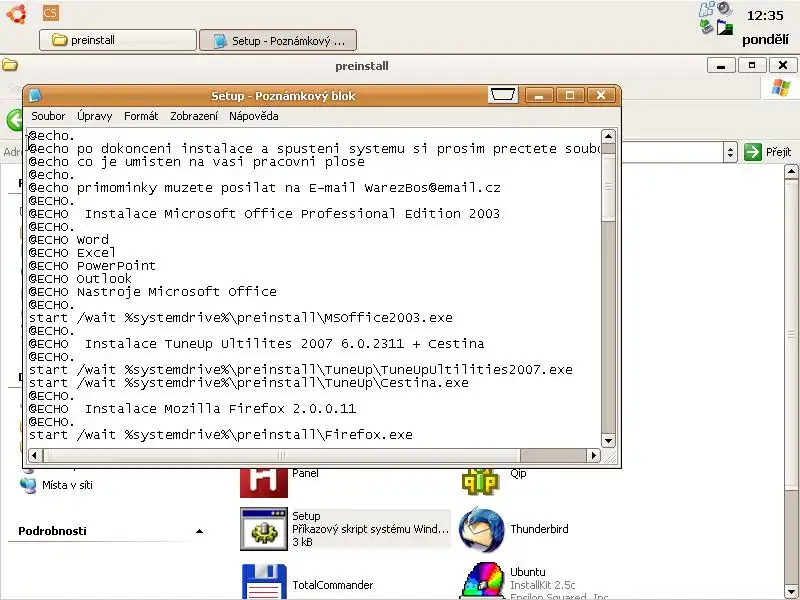Minimize the Setup Notepad window
This screenshot has width=800, height=600.
click(x=539, y=95)
